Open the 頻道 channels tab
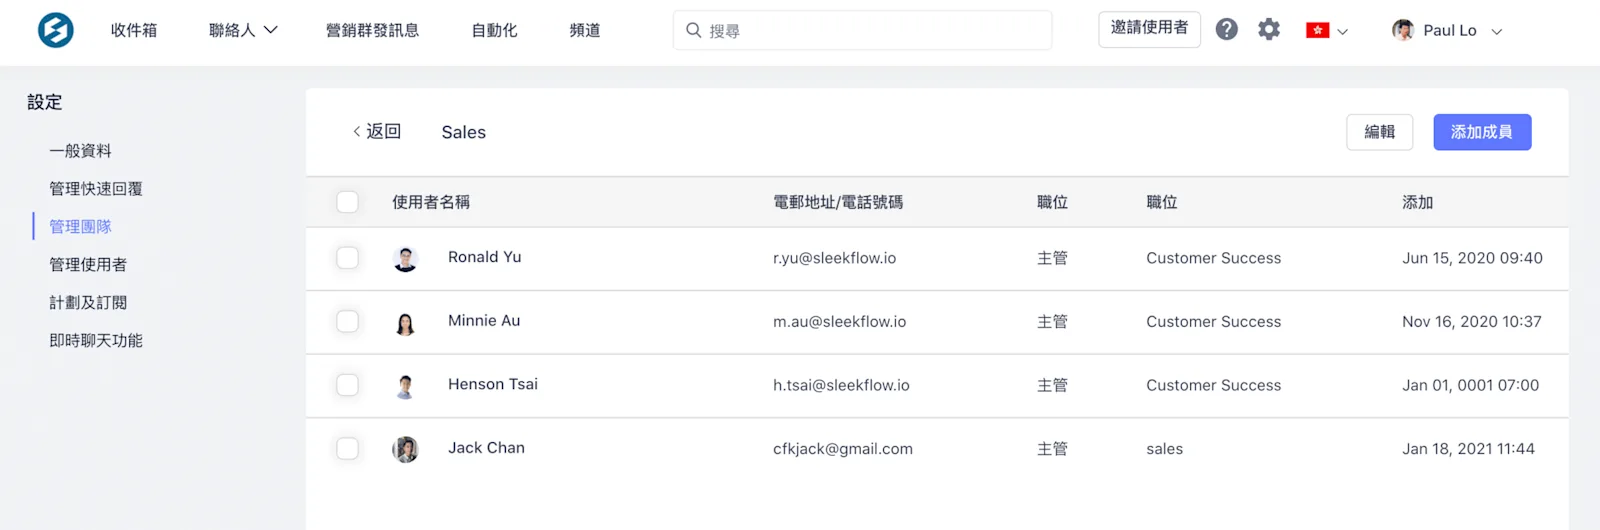The height and width of the screenshot is (530, 1600). pos(585,30)
